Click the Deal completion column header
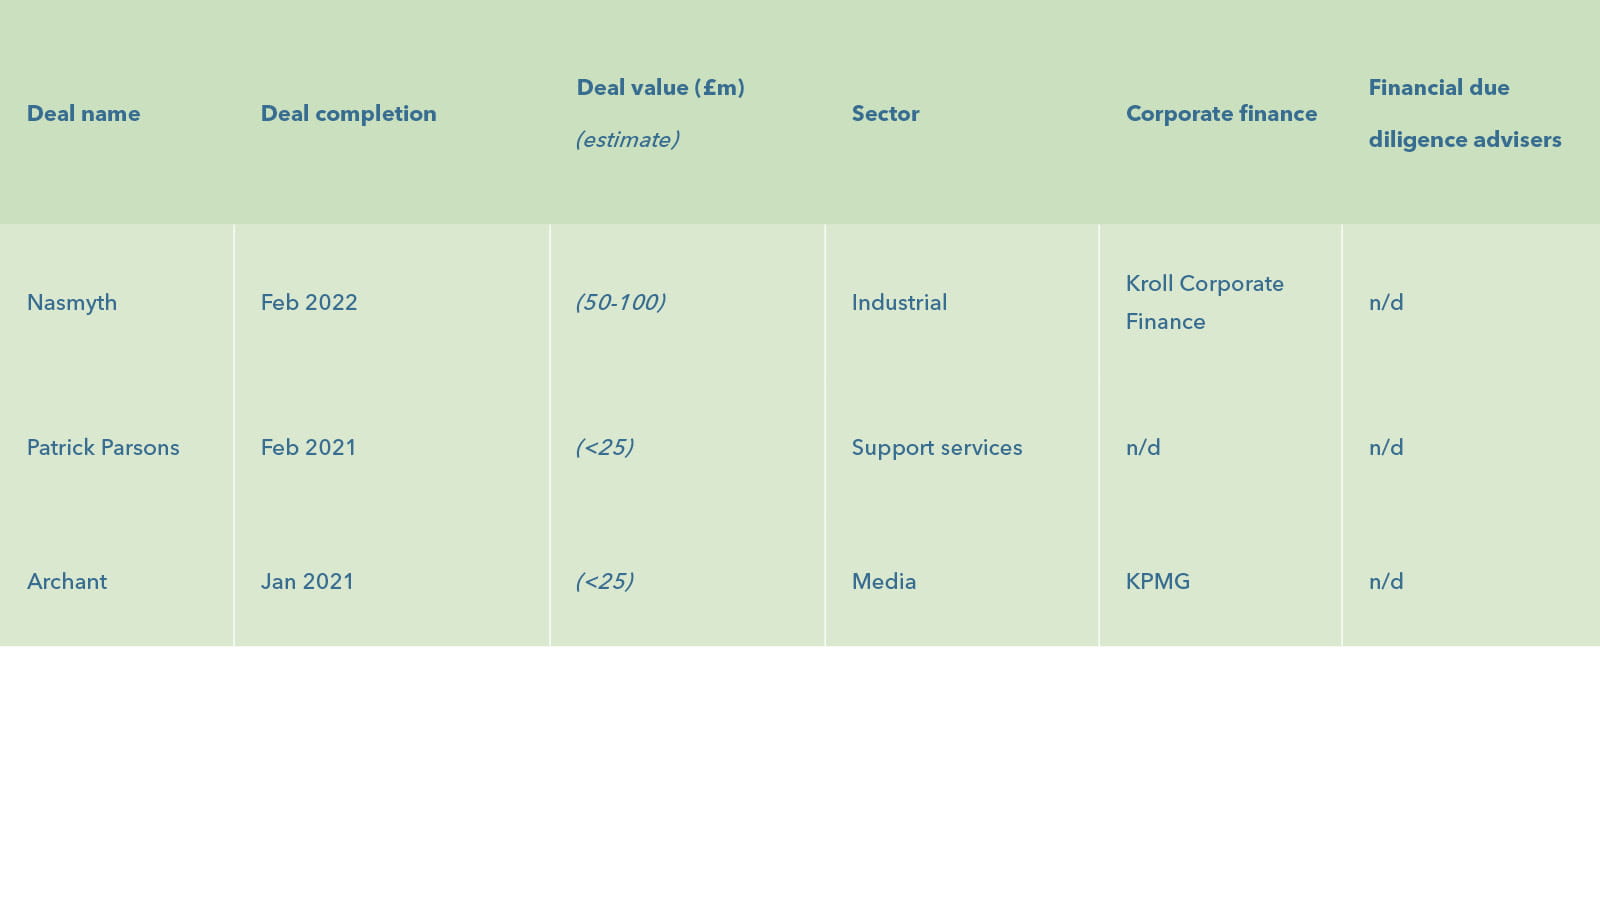Viewport: 1600px width, 900px height. (348, 114)
